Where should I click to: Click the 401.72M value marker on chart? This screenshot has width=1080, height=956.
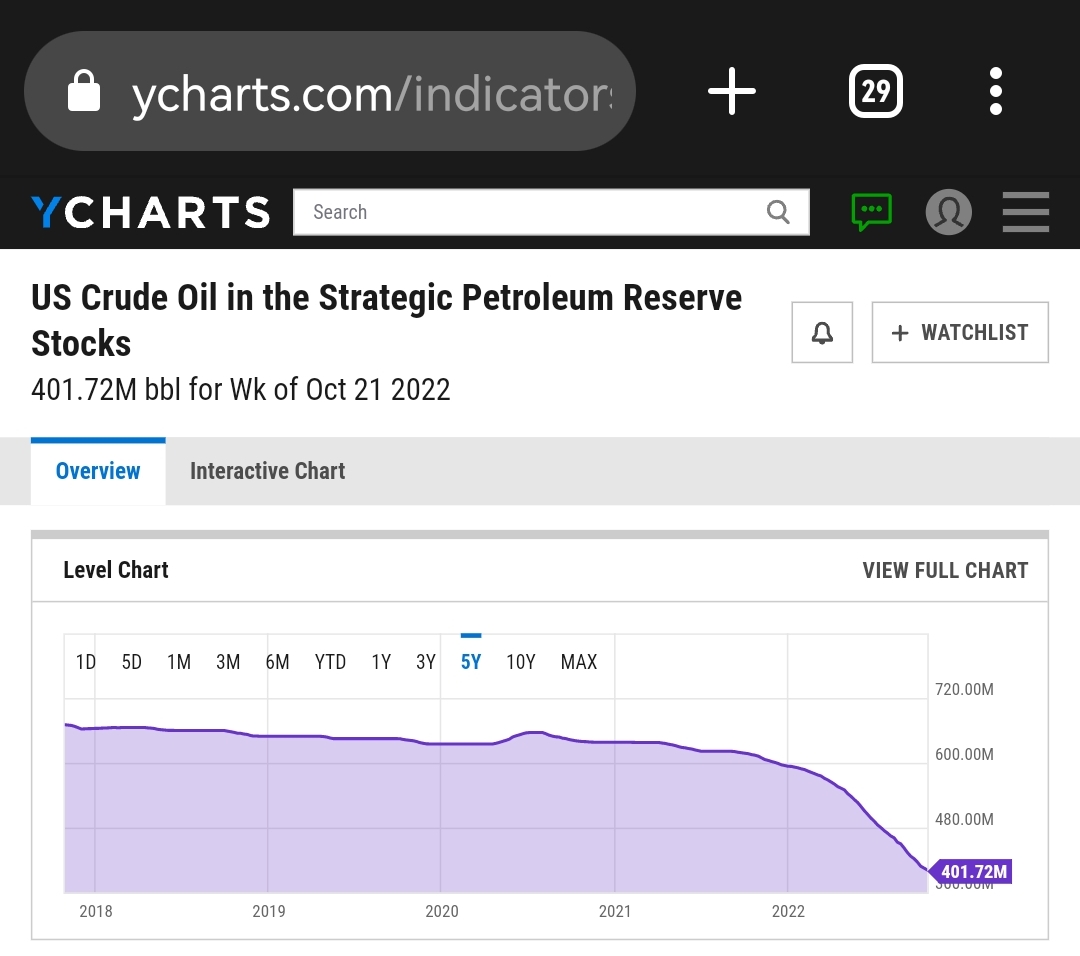971,872
